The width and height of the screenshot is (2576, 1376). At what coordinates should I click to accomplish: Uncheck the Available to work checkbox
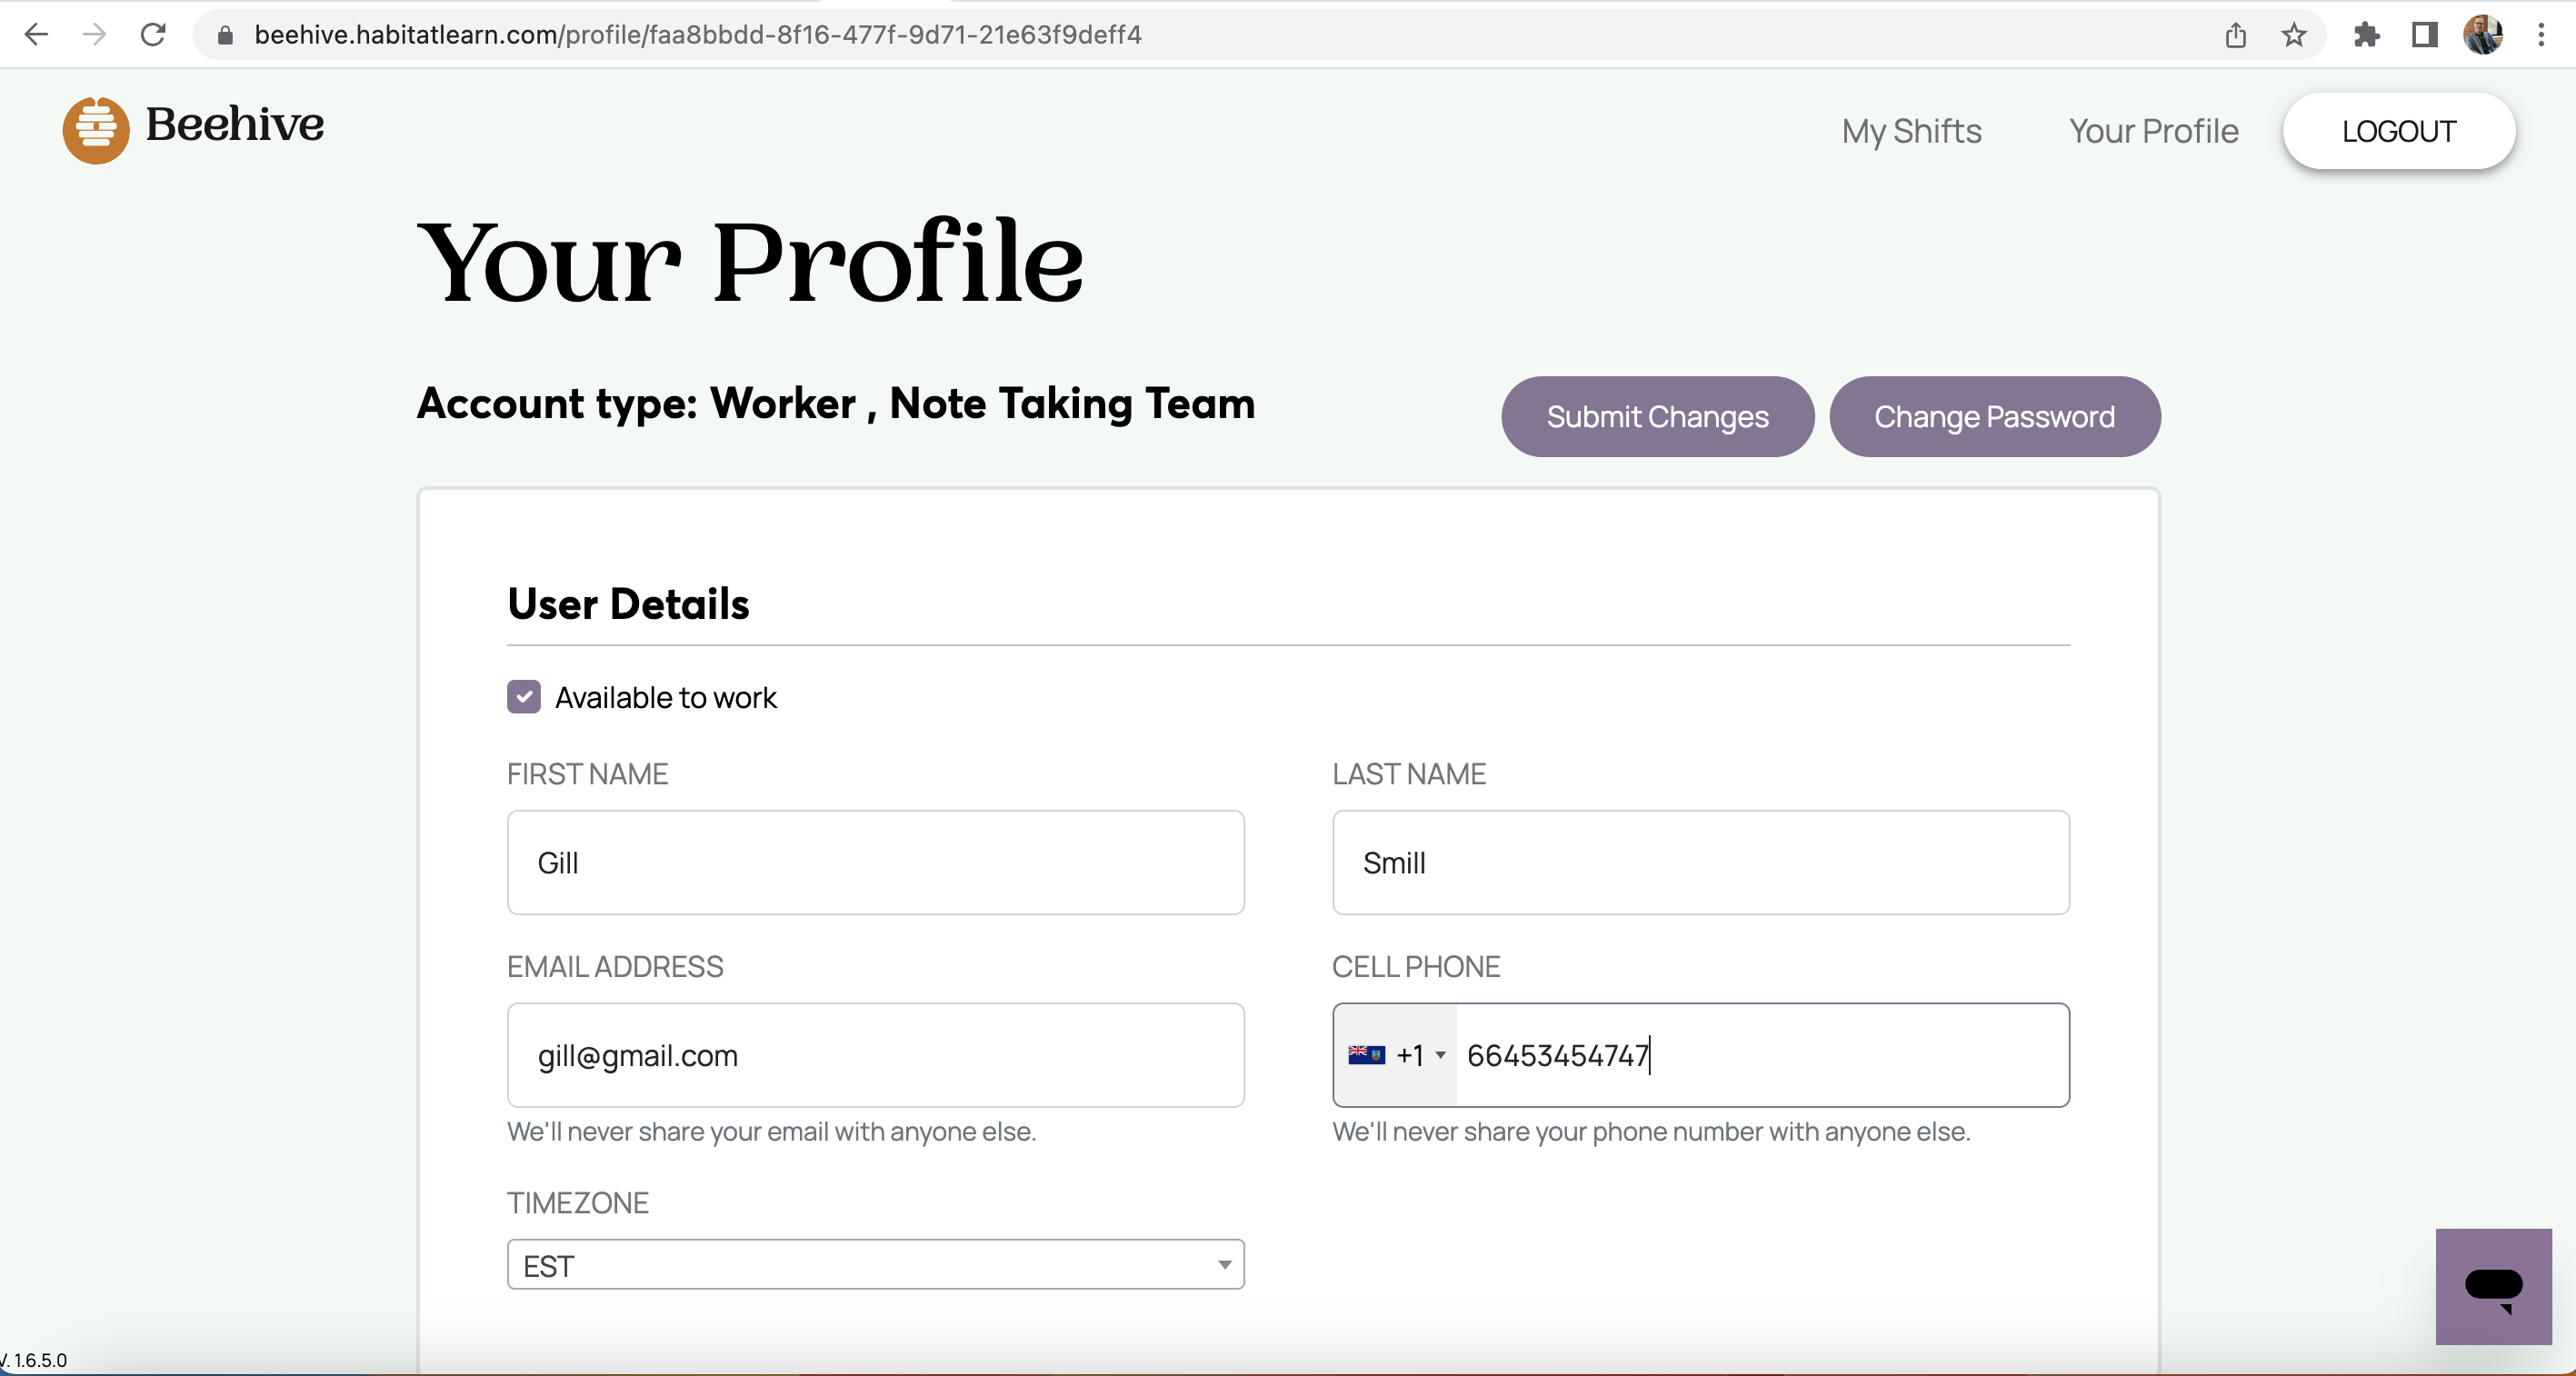point(523,697)
